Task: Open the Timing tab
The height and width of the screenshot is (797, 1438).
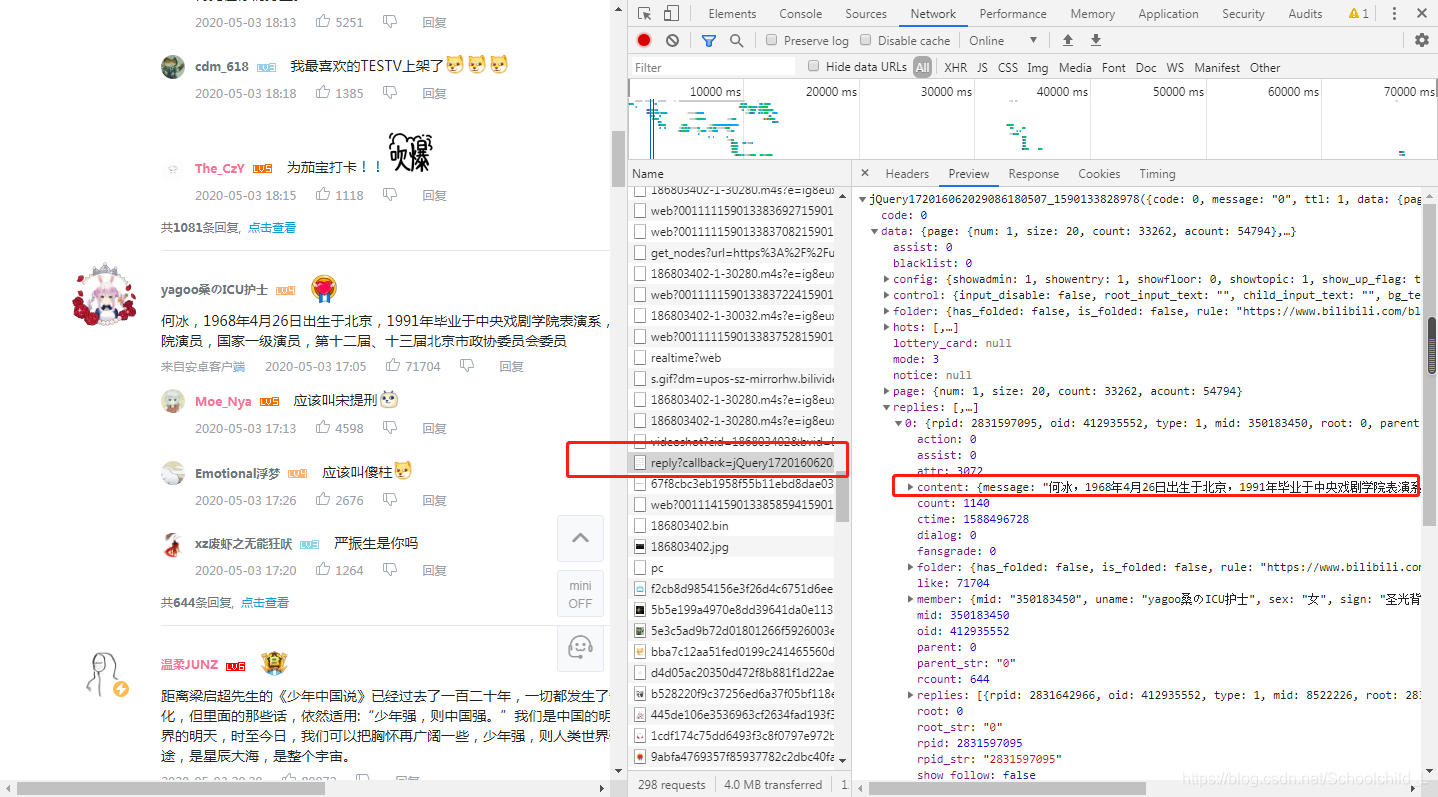Action: (x=1157, y=173)
